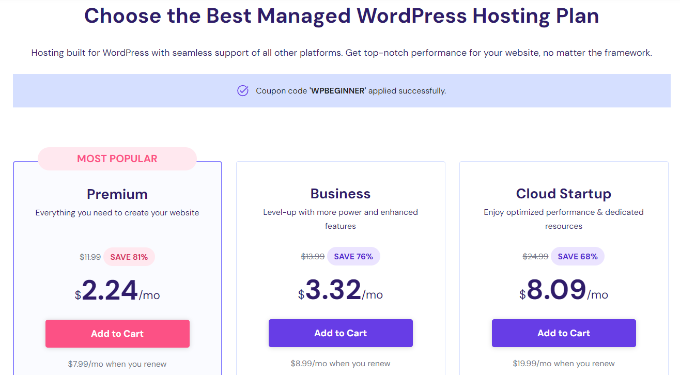Viewport: 680px width, 375px height.
Task: Select the Business plan title
Action: 340,193
